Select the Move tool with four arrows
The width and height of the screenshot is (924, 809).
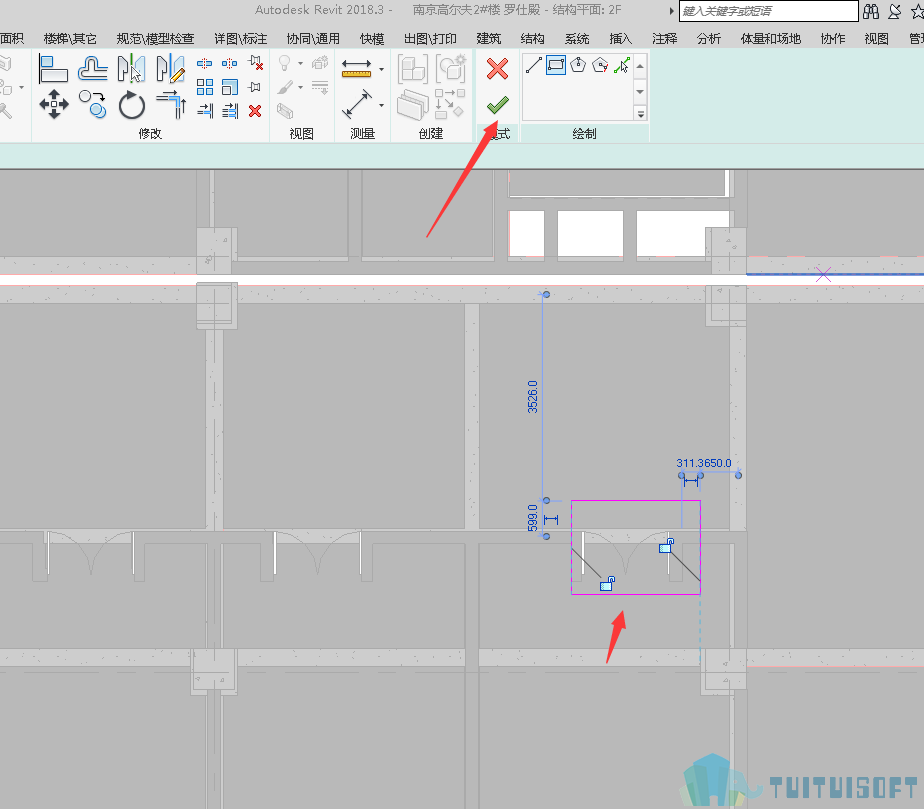(x=54, y=104)
